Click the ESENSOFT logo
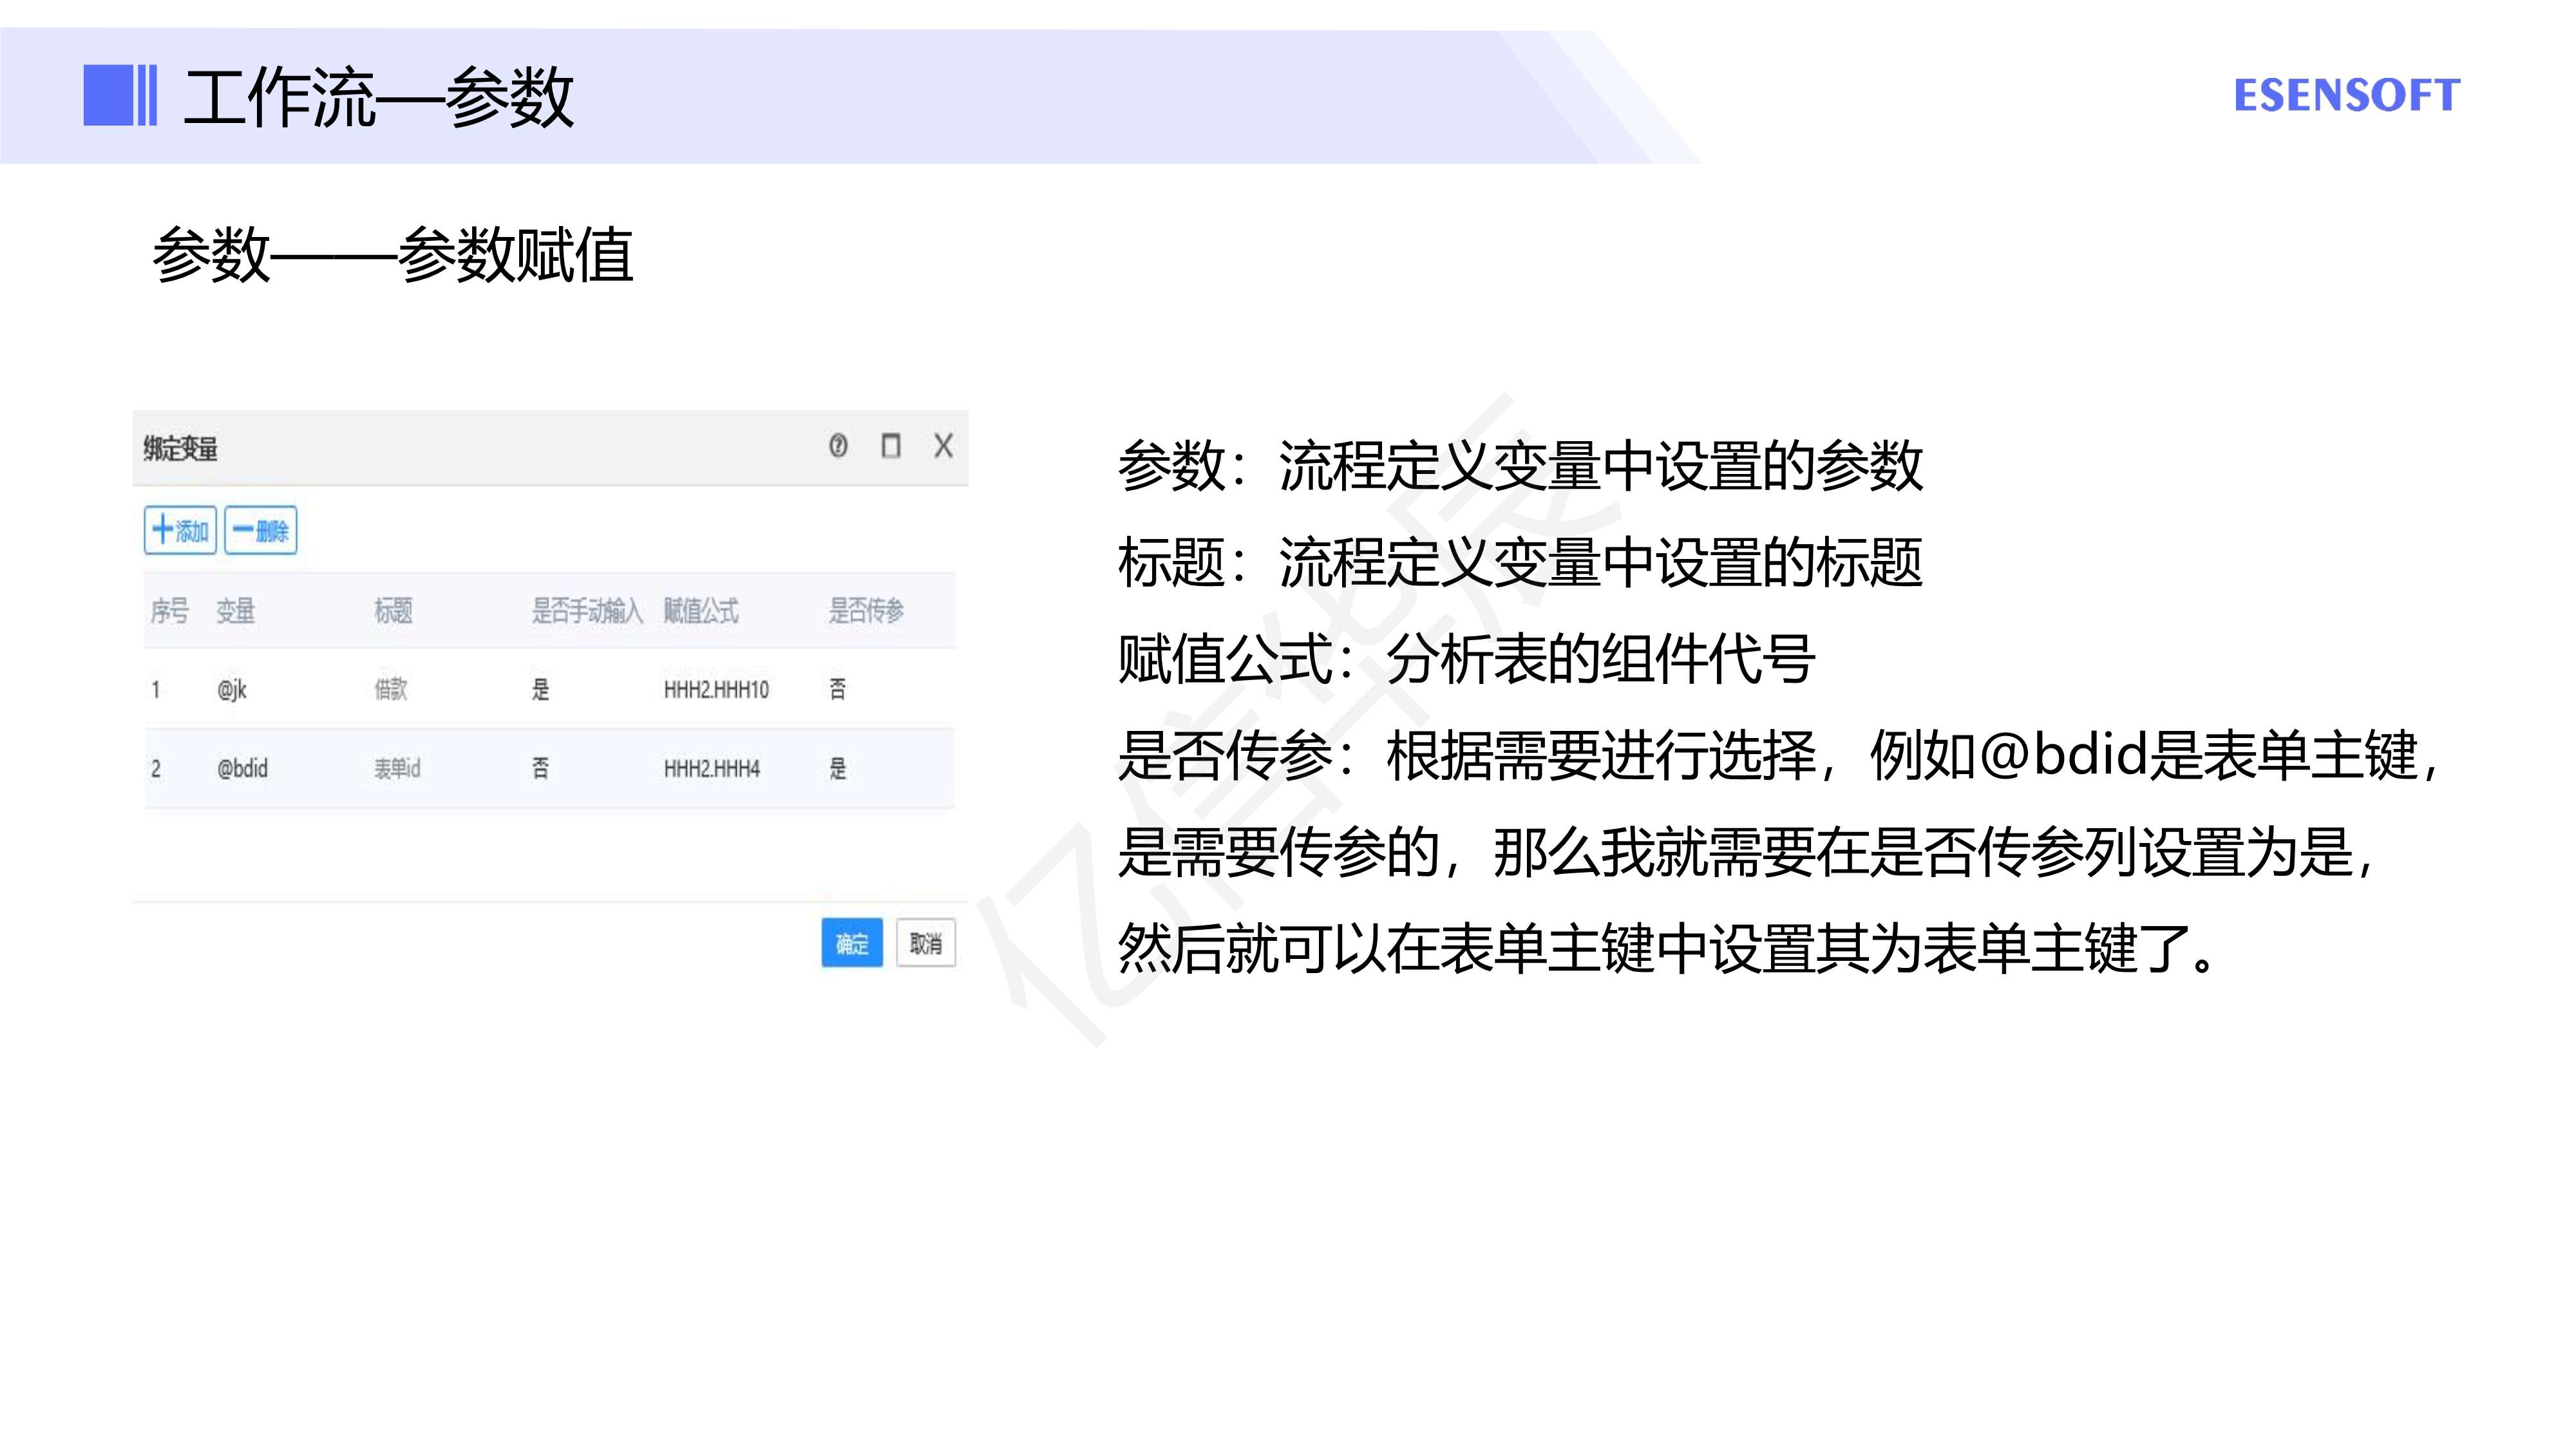The height and width of the screenshot is (1449, 2576). [x=2346, y=96]
